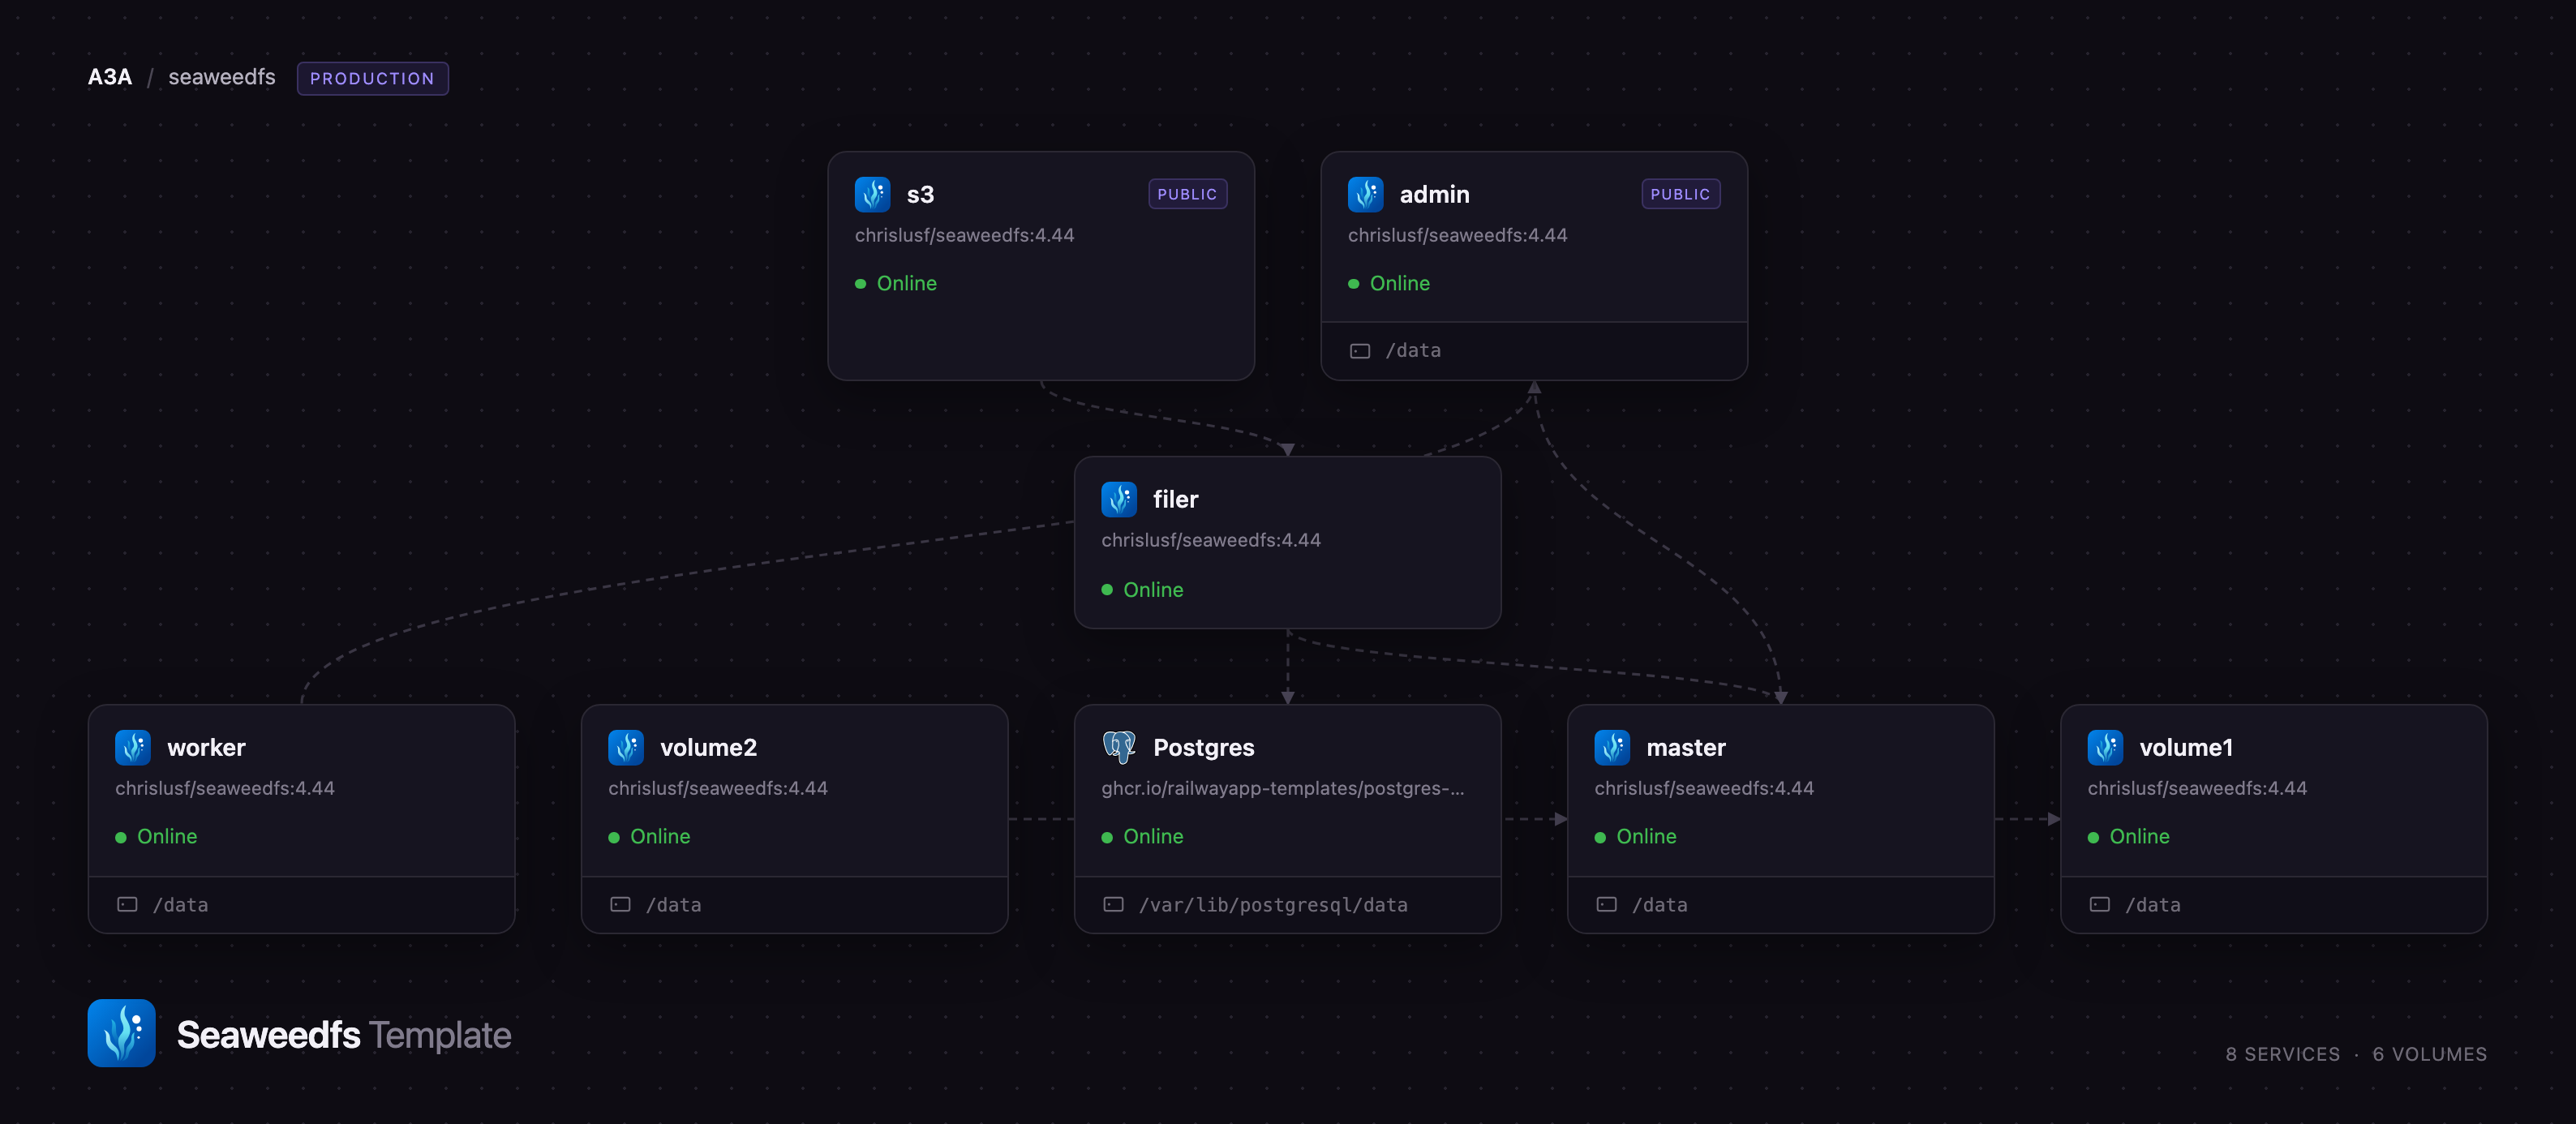Viewport: 2576px width, 1124px height.
Task: Click the Postgres image name ghcr.io/railwayapp-templates/postgres-...
Action: point(1282,788)
